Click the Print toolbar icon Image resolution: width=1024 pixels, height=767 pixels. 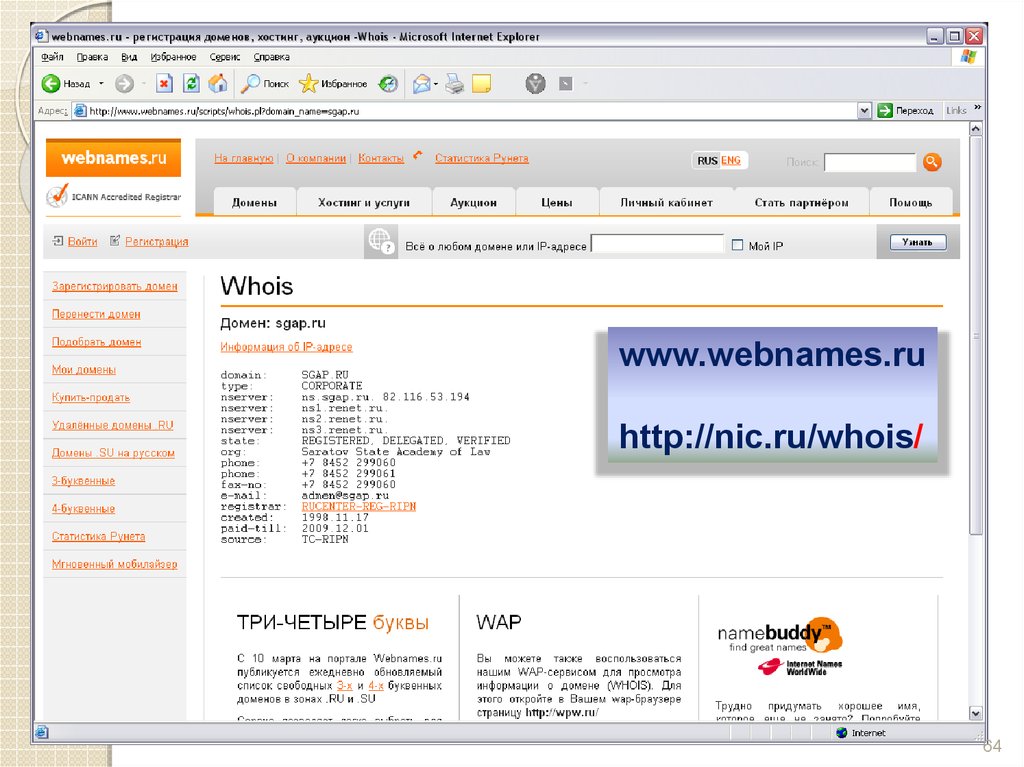pos(454,84)
